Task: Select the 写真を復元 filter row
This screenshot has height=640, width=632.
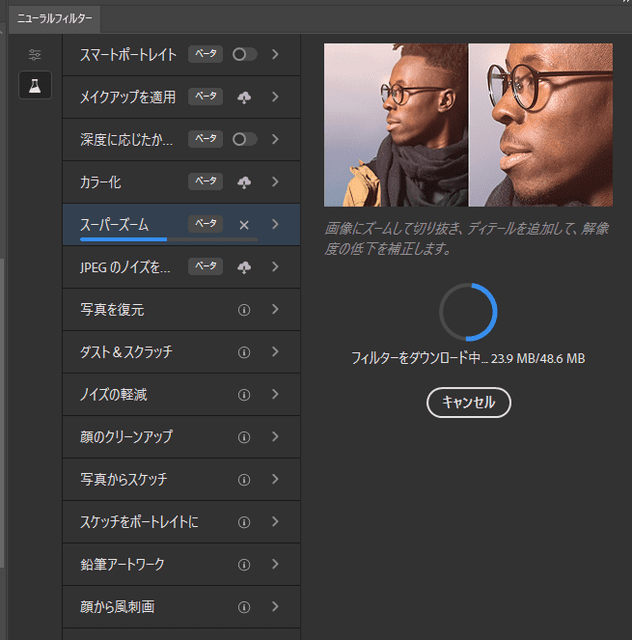Action: 181,309
